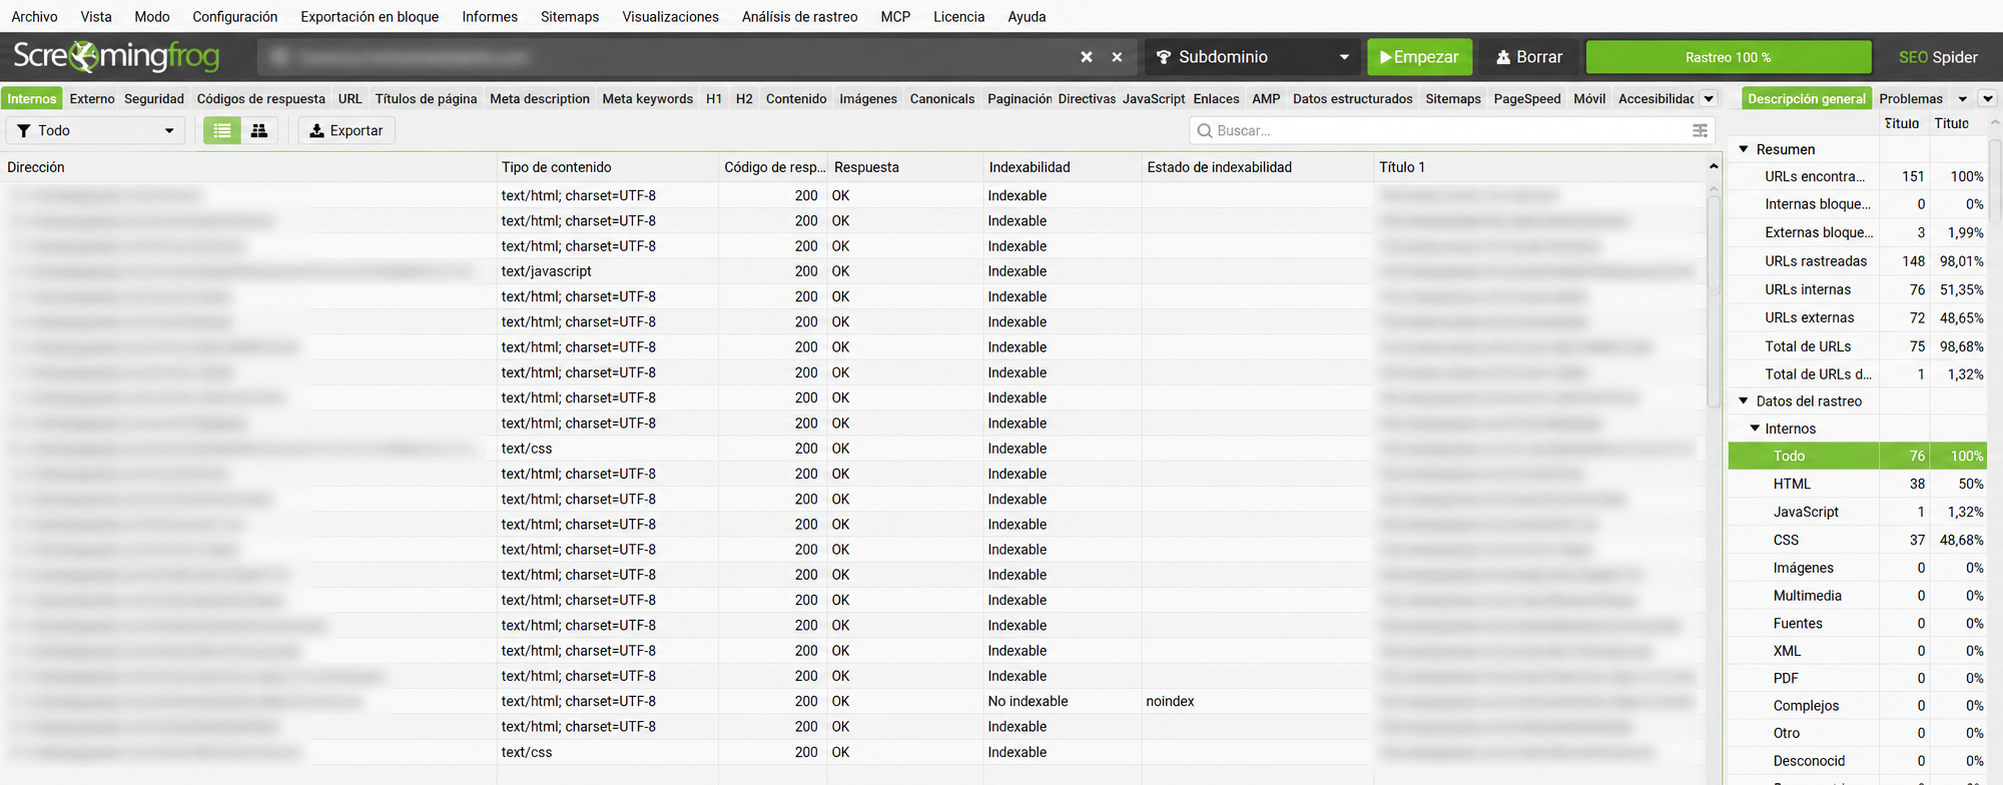Select JavaScript row in overview panel

[1857, 512]
